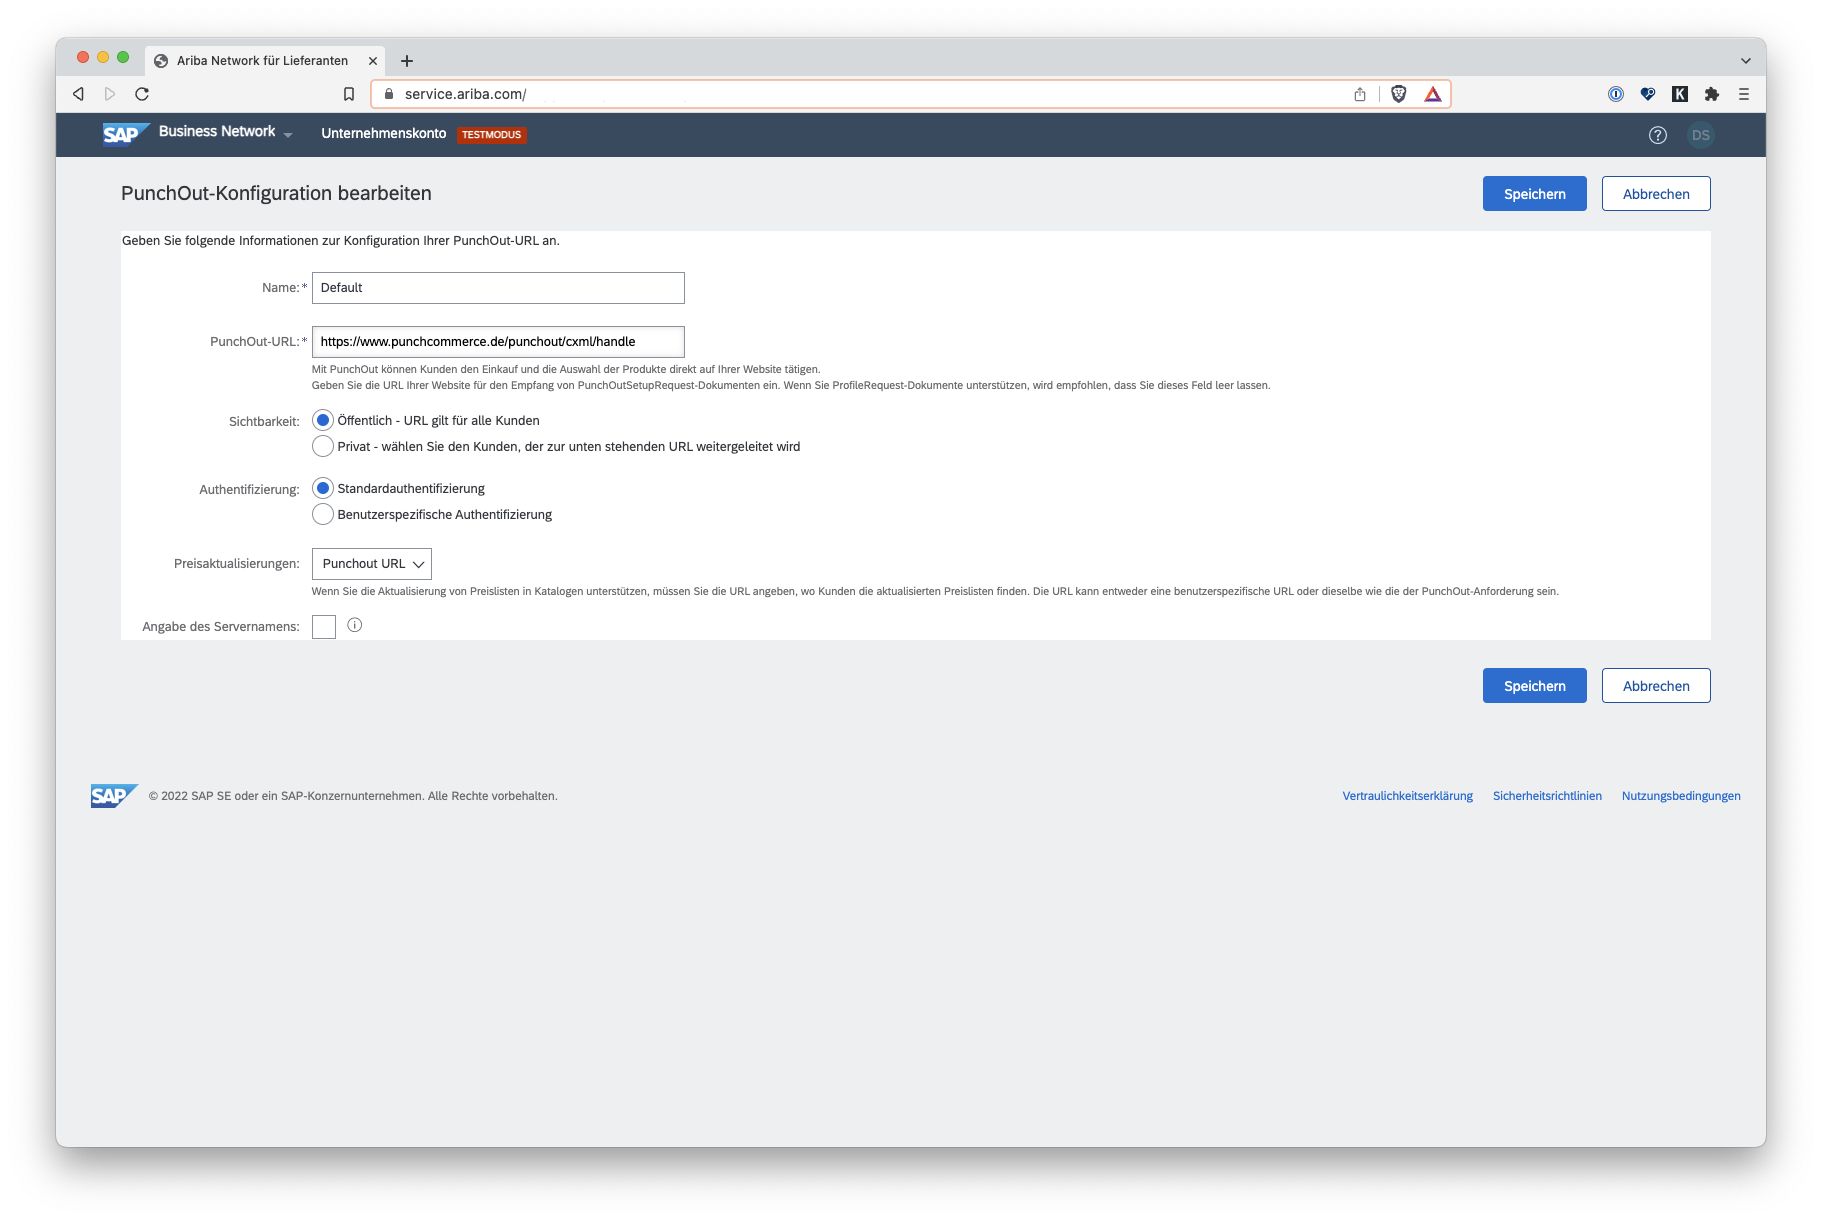Click the Name input field
This screenshot has height=1221, width=1822.
coord(498,288)
